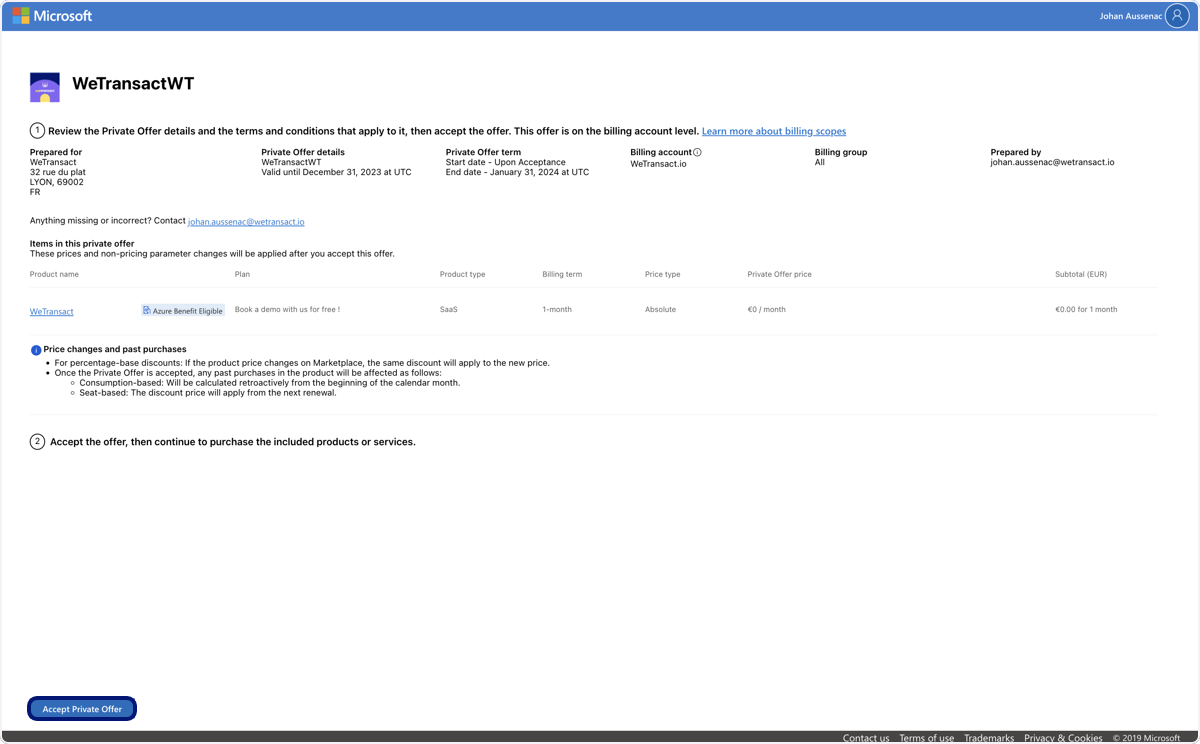The image size is (1200, 744).
Task: Open Learn more about billing scopes link
Action: 774,131
